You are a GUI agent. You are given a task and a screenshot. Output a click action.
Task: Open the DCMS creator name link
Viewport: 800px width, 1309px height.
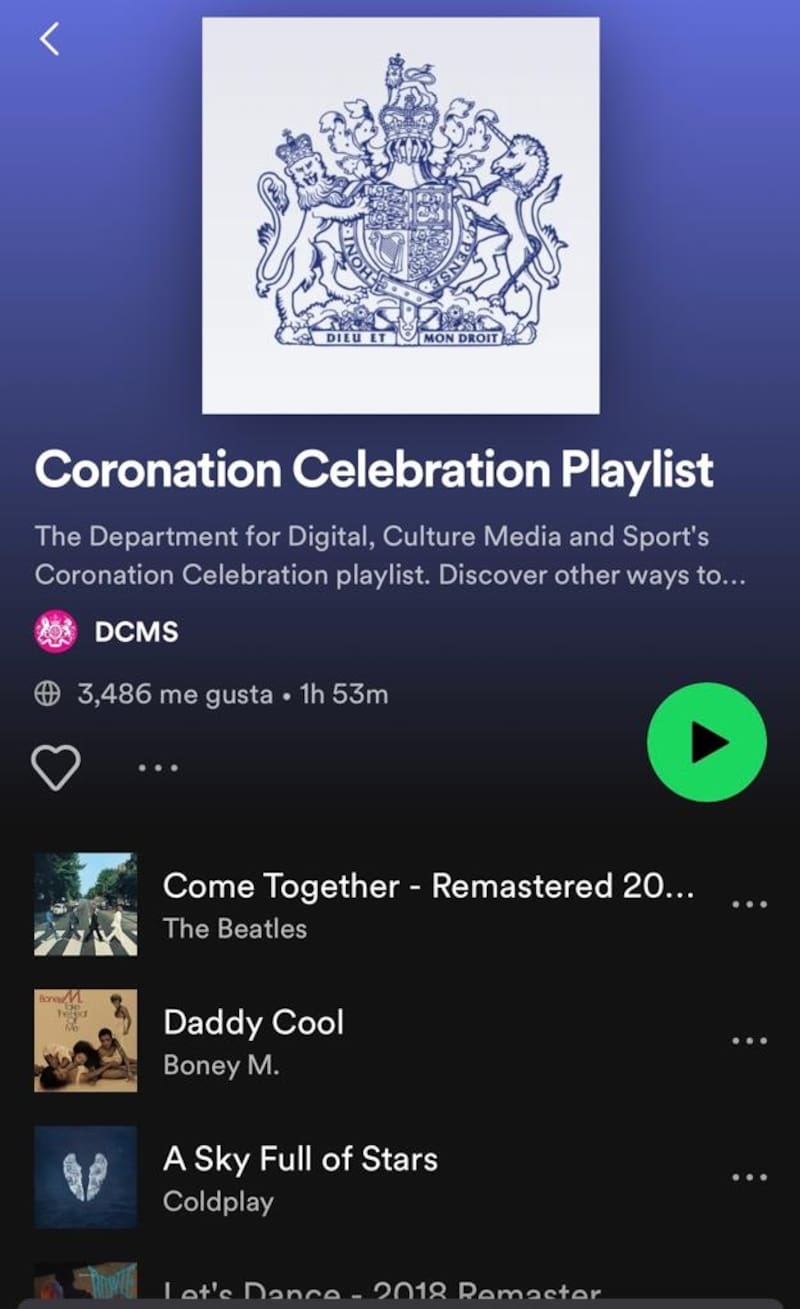(x=136, y=631)
